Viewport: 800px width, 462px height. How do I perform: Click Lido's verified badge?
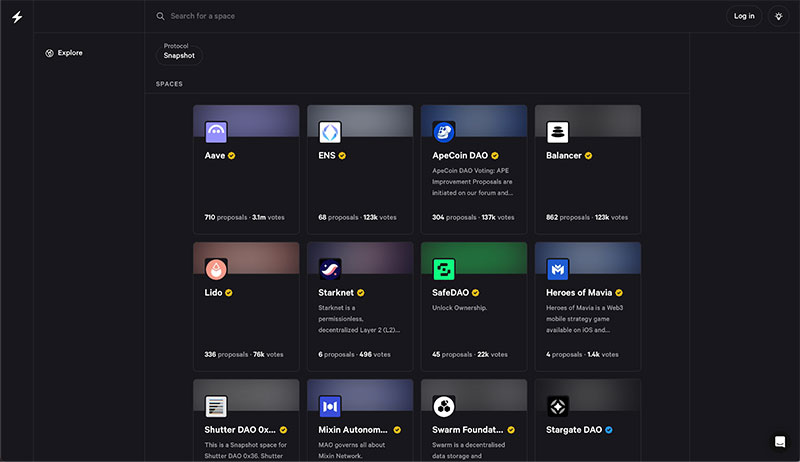point(229,293)
